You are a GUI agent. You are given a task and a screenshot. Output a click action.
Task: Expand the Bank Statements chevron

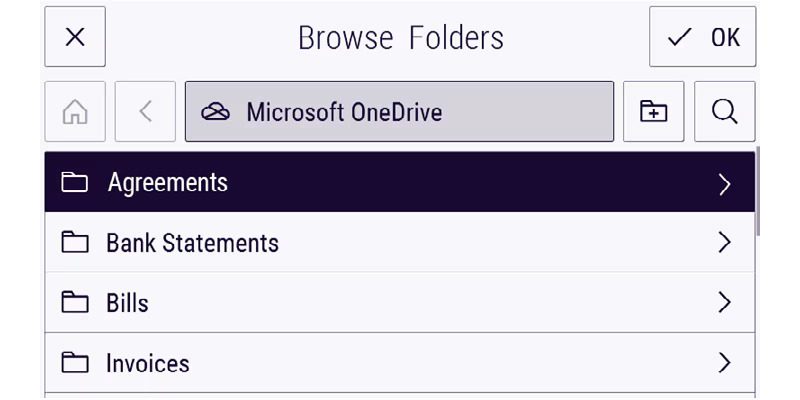pos(725,243)
